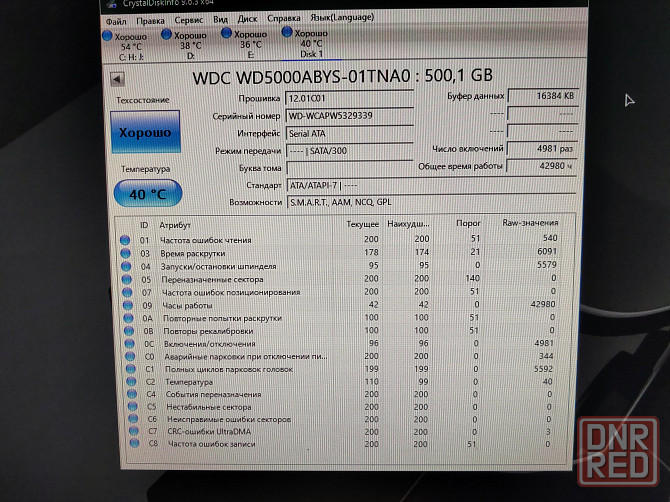Click the Порог column header

click(468, 223)
